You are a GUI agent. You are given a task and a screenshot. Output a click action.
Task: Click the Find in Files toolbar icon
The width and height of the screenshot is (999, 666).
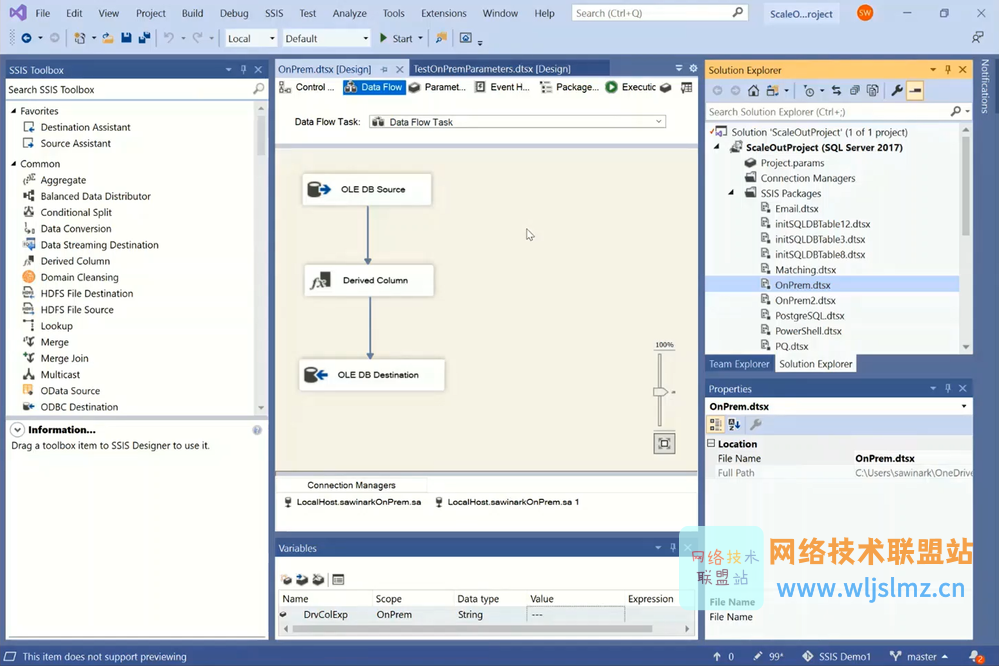pyautogui.click(x=441, y=38)
